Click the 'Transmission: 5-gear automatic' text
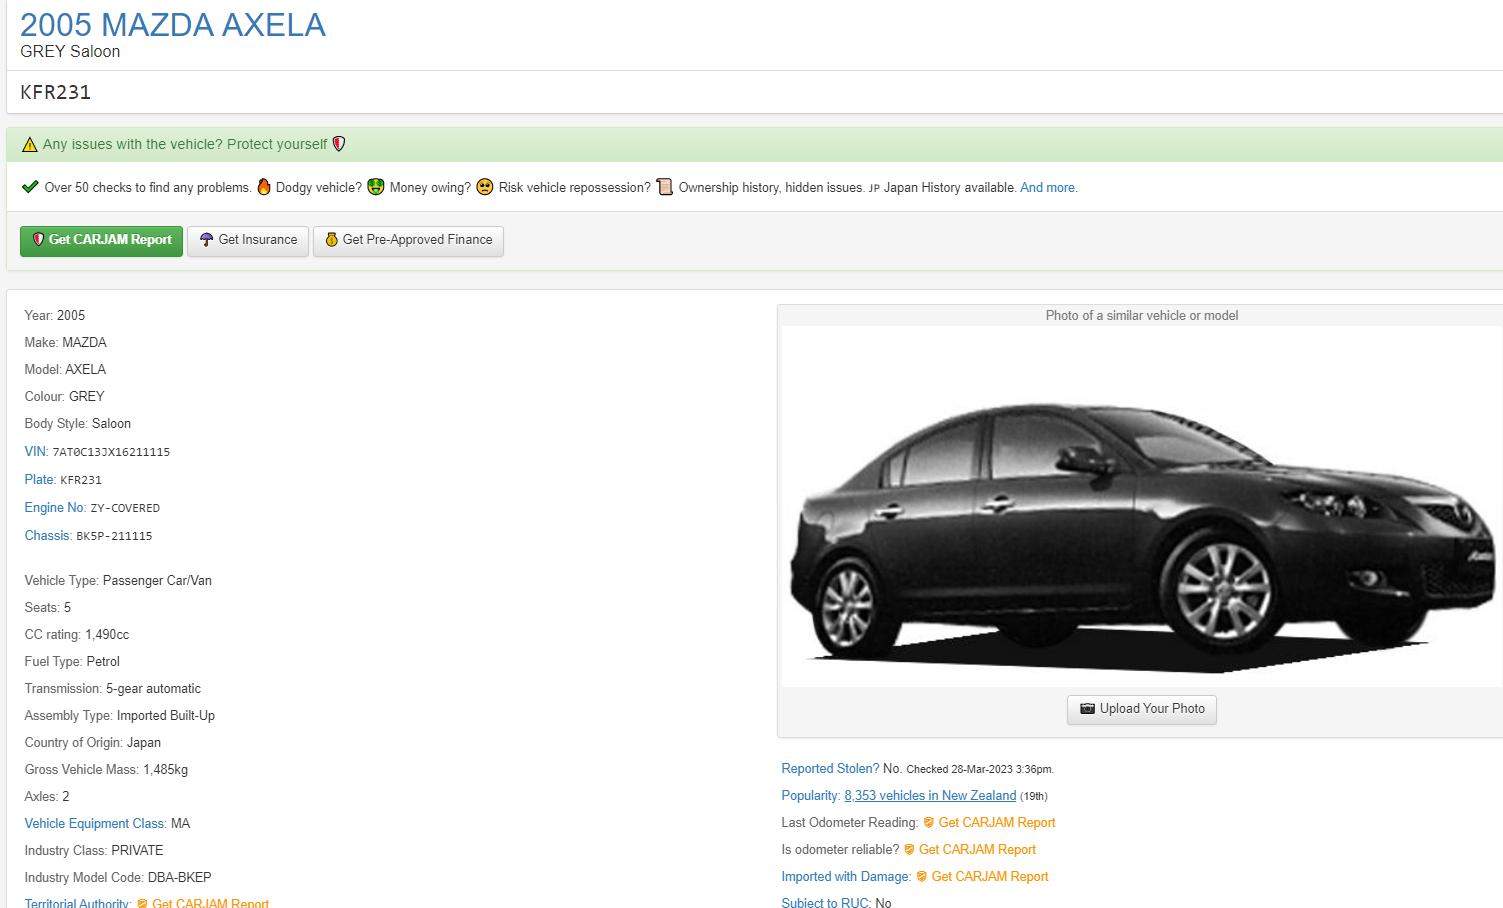The height and width of the screenshot is (908, 1503). [x=113, y=689]
